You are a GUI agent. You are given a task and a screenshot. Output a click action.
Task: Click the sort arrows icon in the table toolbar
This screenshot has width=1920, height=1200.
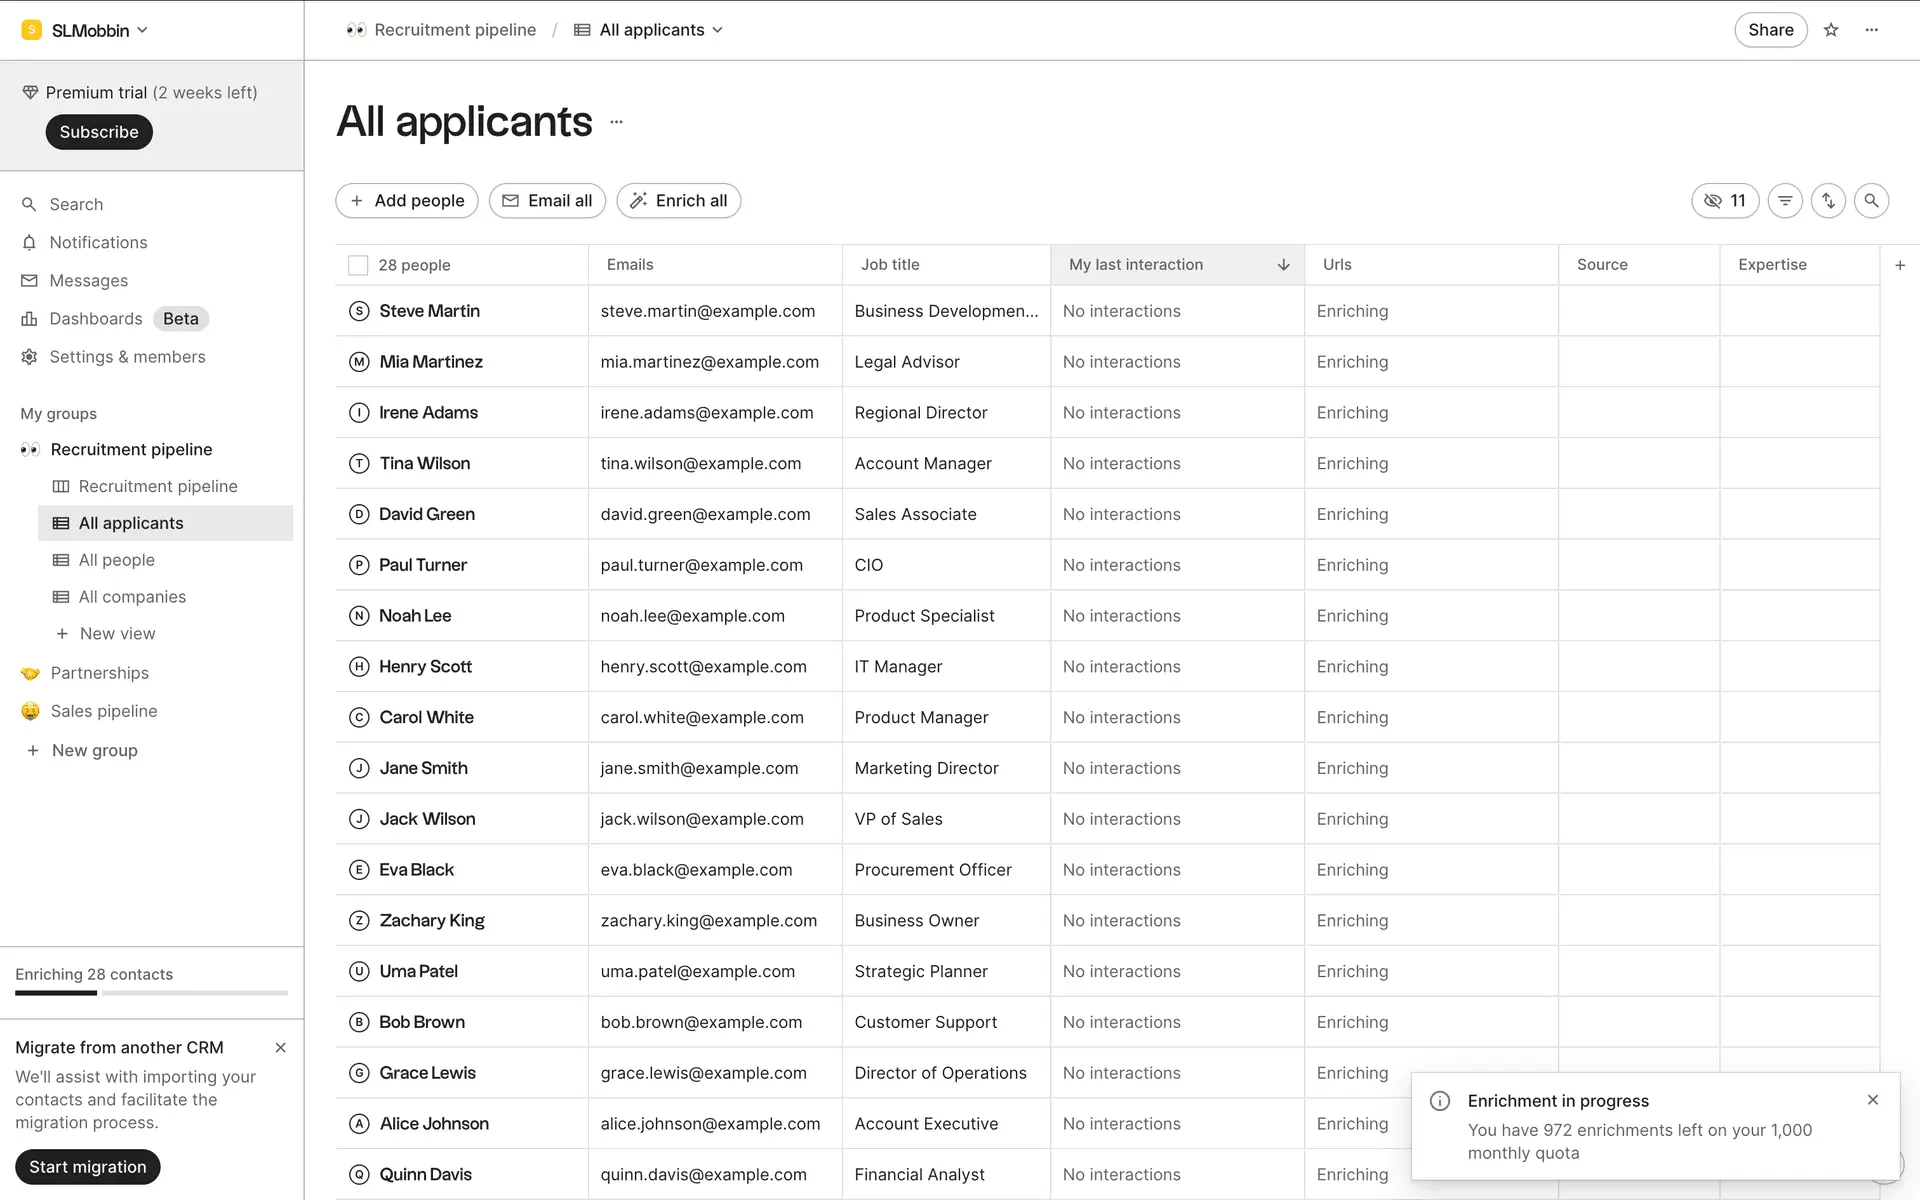pos(1828,201)
